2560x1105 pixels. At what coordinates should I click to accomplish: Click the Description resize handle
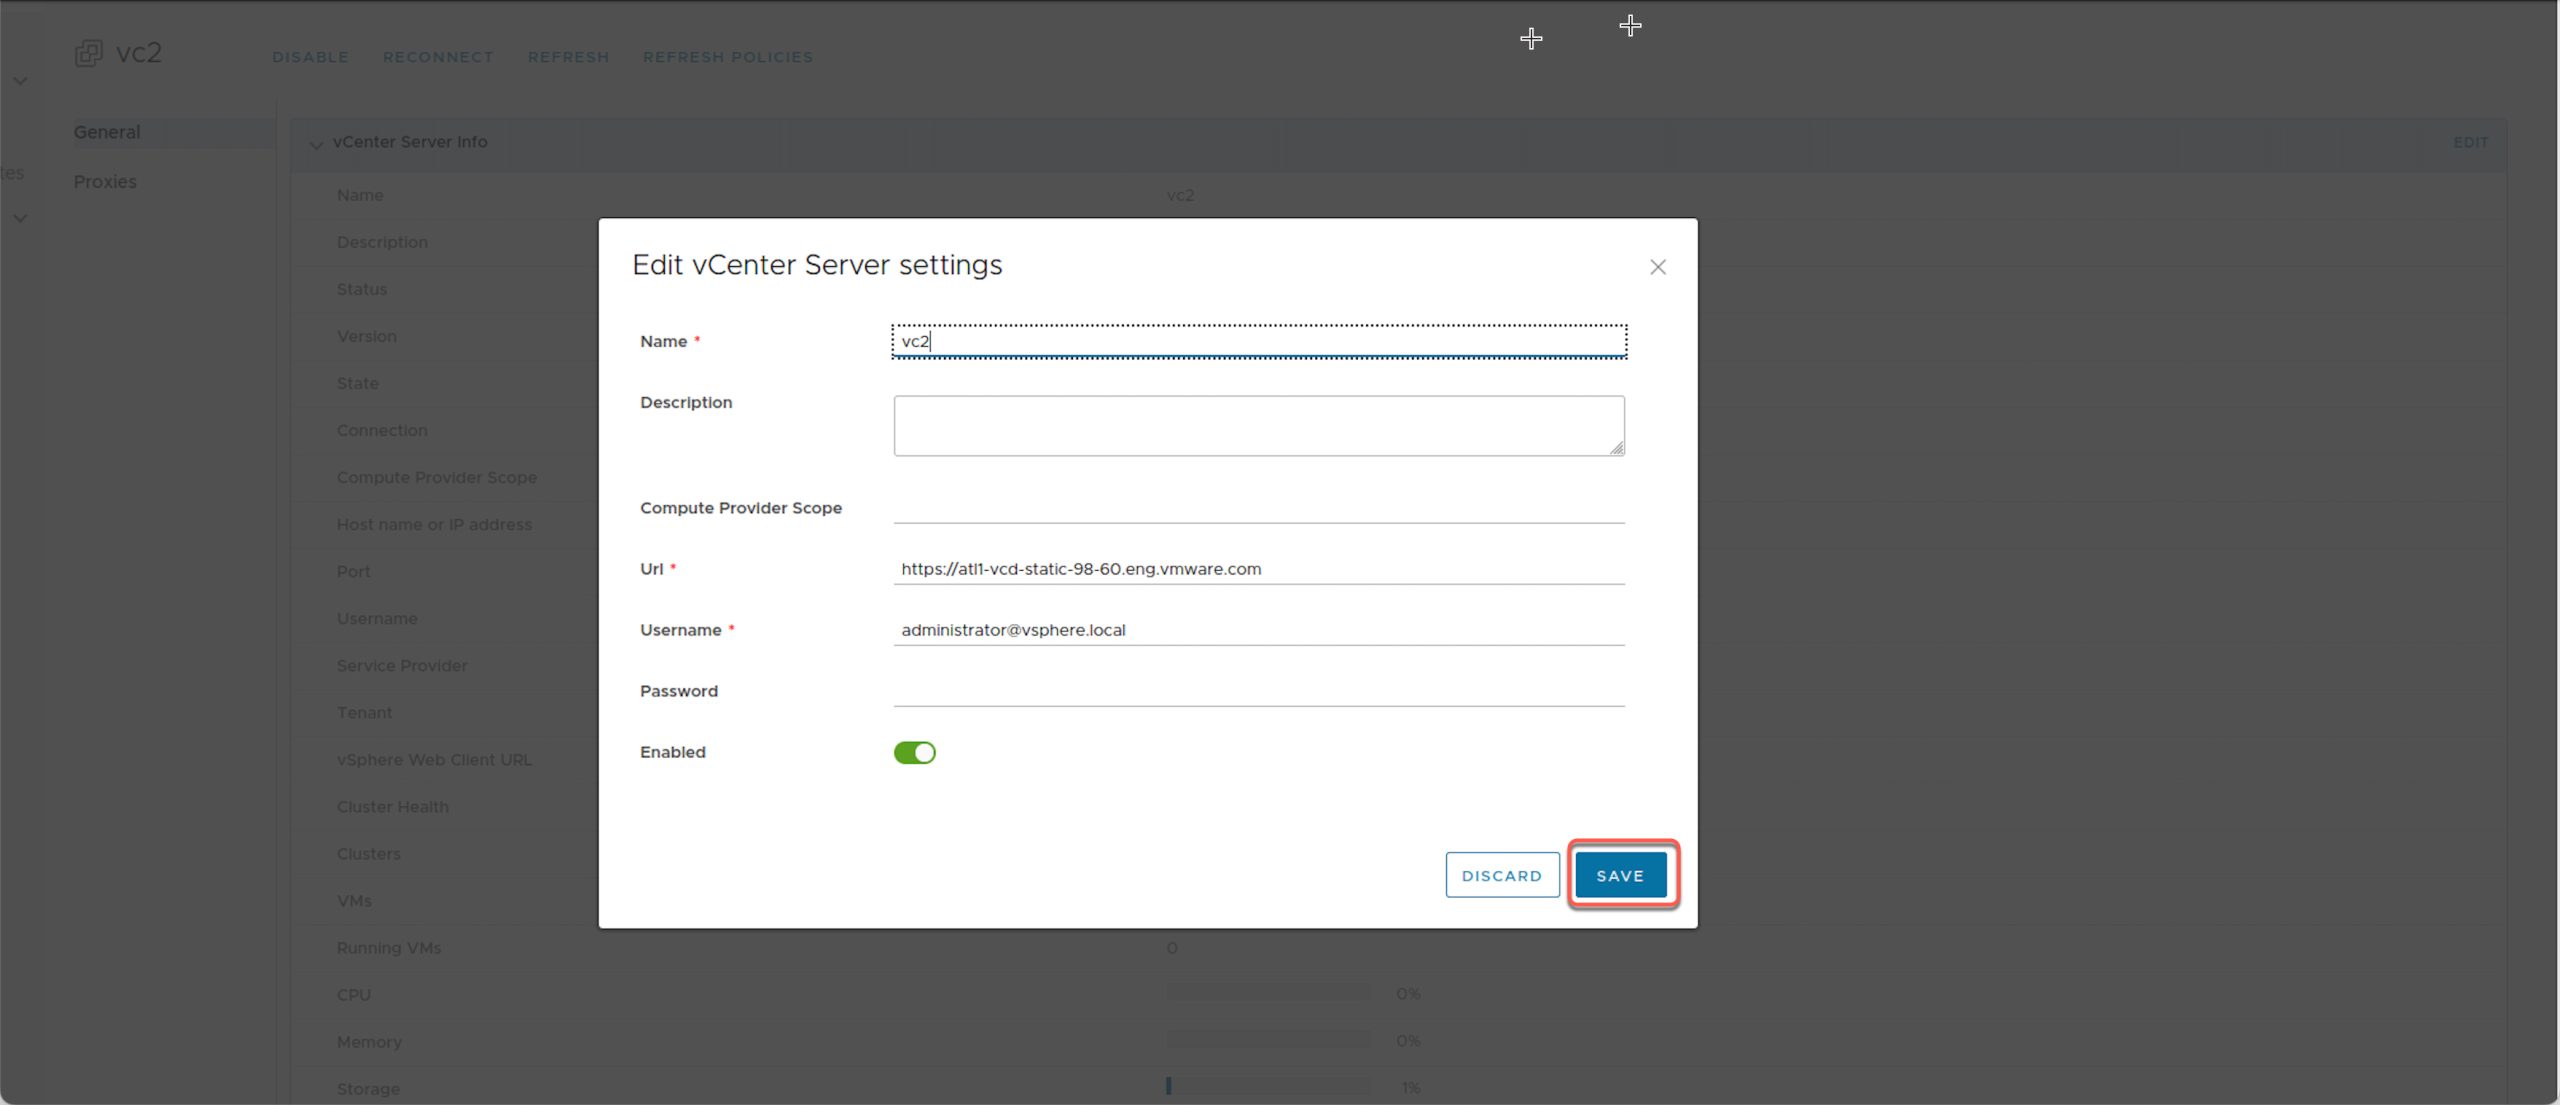(x=1616, y=449)
